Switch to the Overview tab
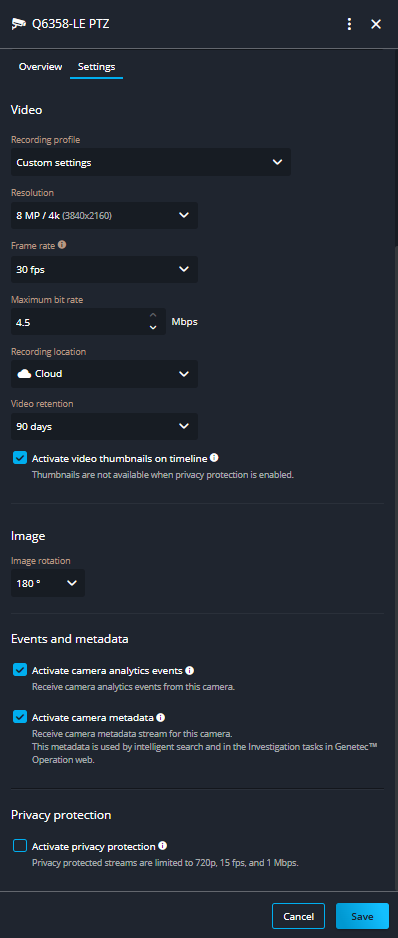Viewport: 398px width, 938px height. (40, 67)
